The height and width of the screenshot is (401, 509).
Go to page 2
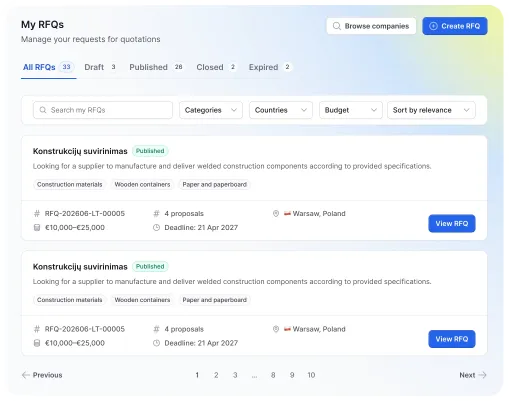pos(216,375)
